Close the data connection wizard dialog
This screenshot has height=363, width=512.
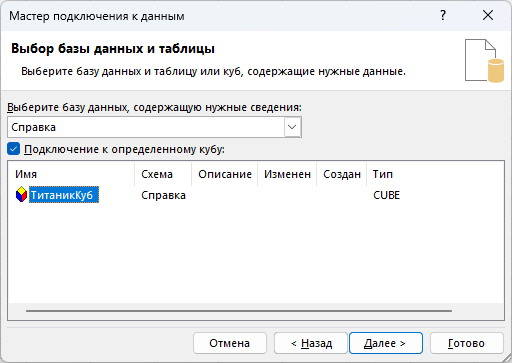coord(488,15)
